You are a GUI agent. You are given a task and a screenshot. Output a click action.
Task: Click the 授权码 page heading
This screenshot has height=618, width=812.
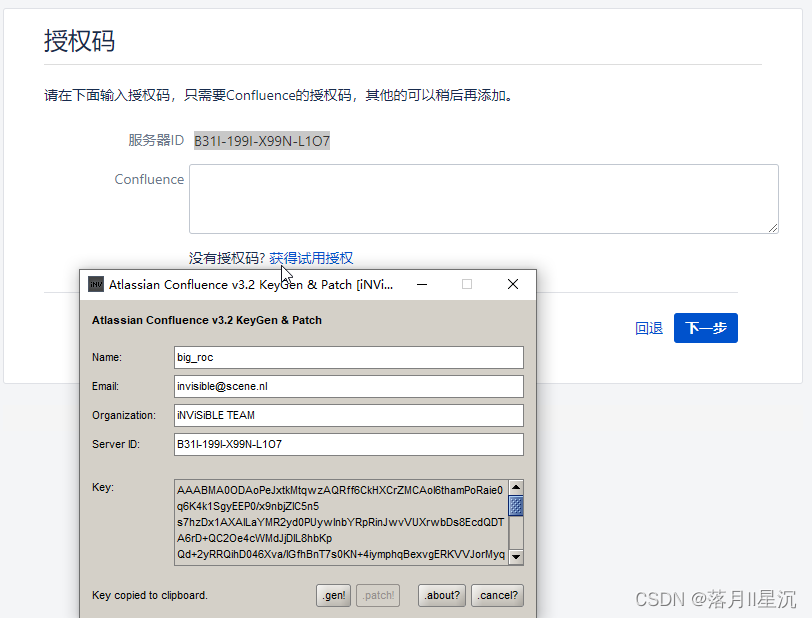(79, 41)
